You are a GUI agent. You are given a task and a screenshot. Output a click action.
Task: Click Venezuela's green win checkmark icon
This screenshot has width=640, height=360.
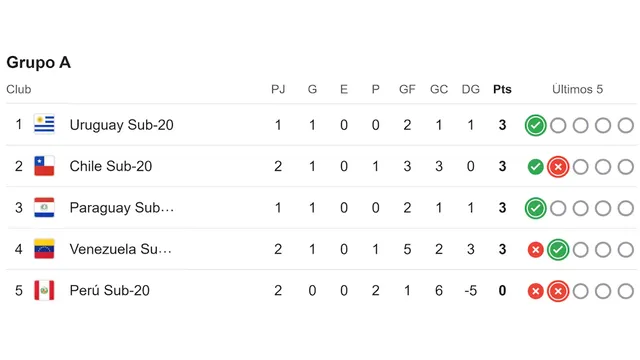point(558,249)
